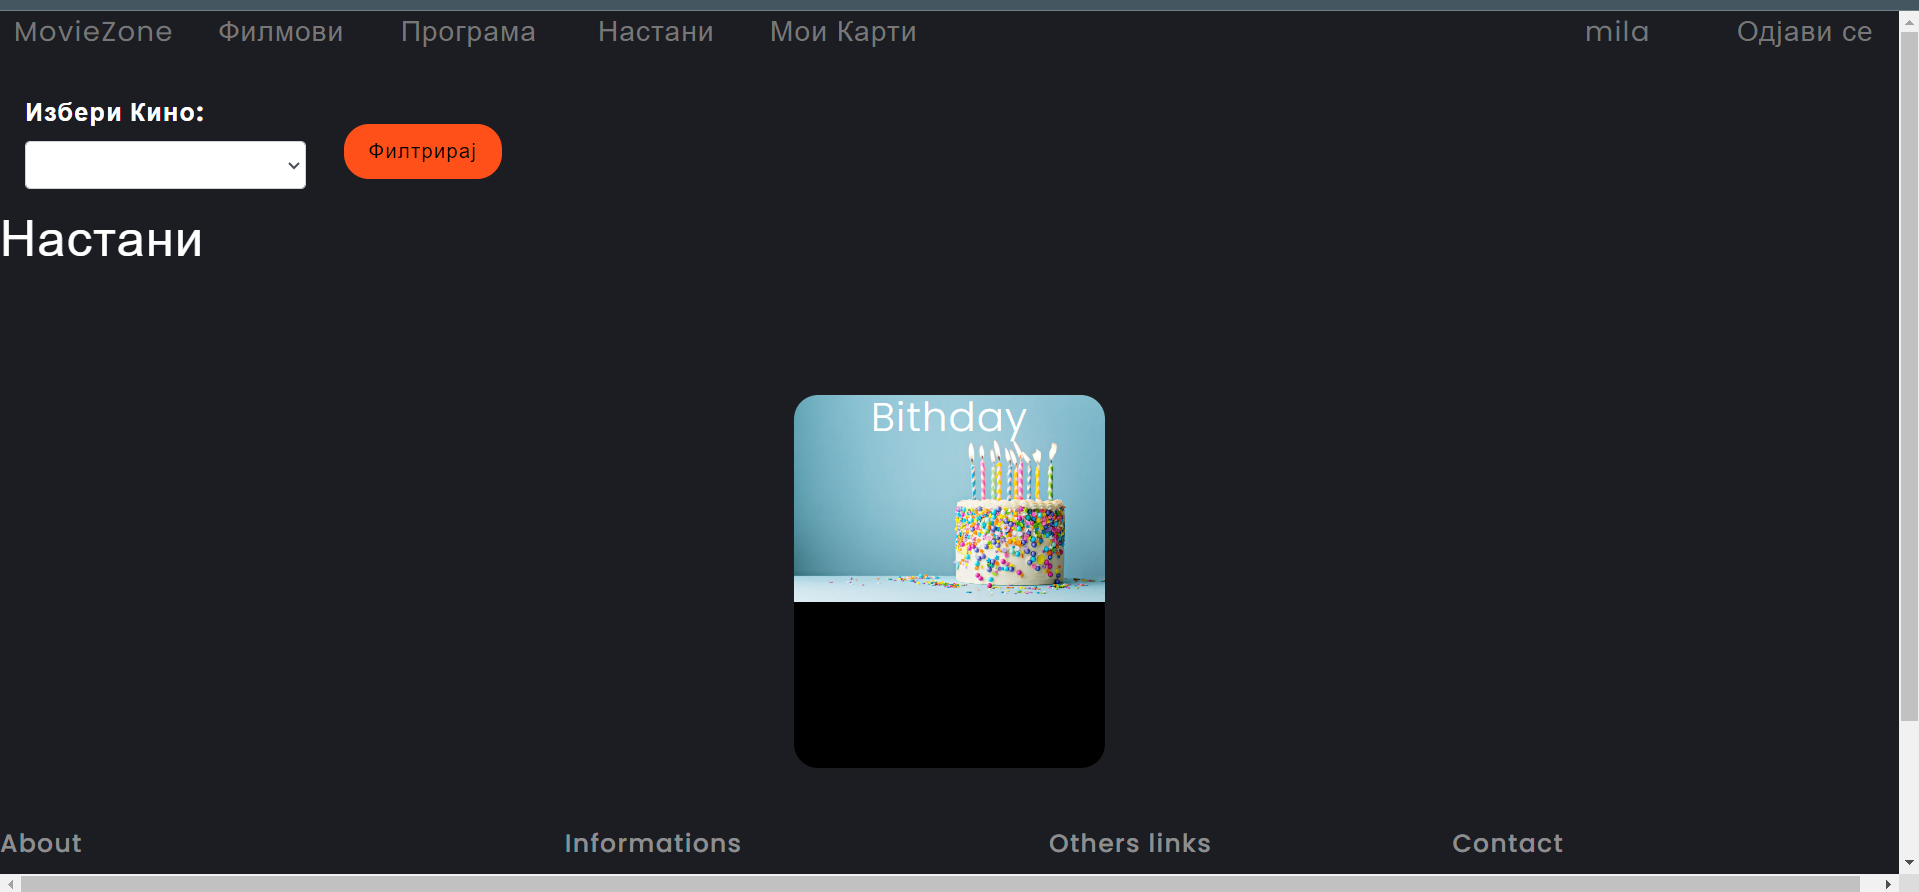Click the Informations footer heading

652,843
